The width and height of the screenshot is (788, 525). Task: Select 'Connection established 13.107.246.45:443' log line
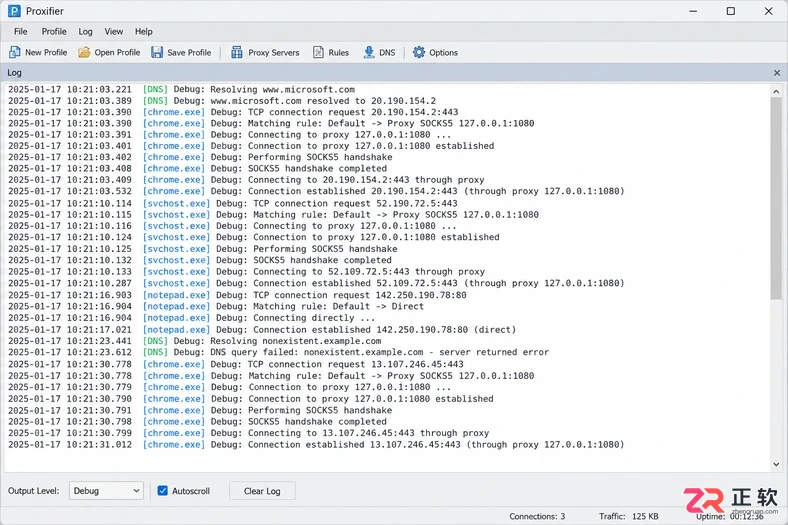(316, 445)
